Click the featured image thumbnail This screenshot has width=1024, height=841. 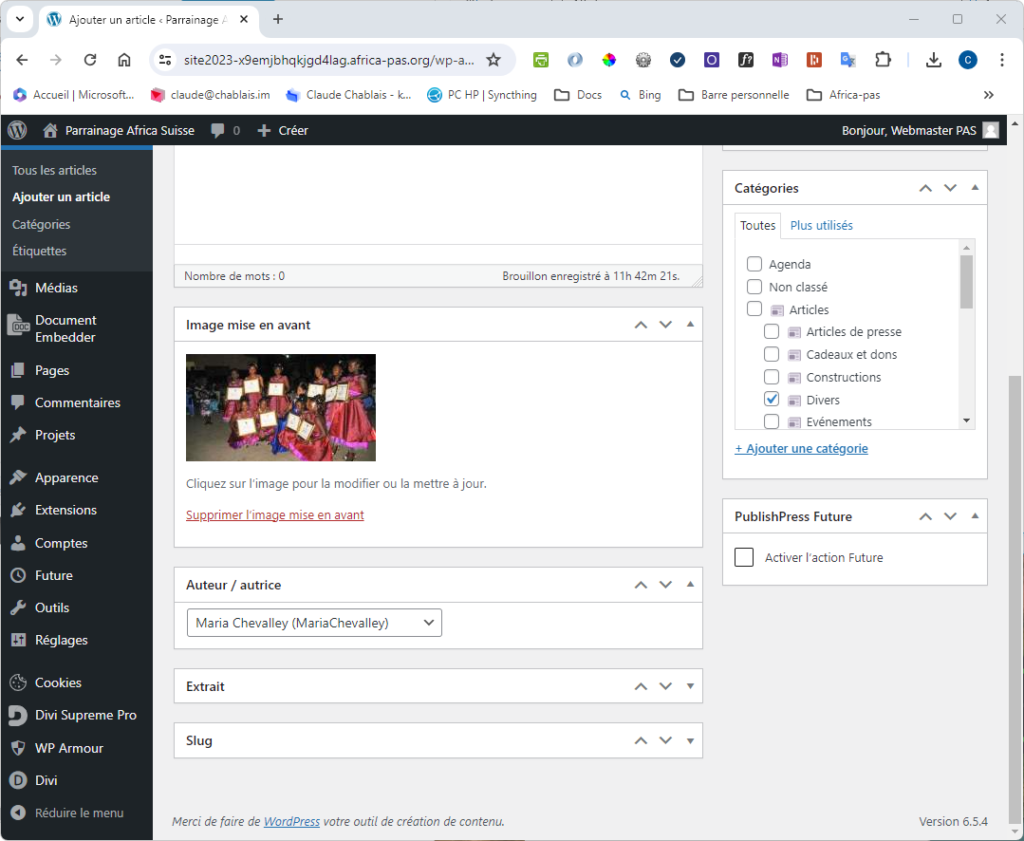coord(281,407)
